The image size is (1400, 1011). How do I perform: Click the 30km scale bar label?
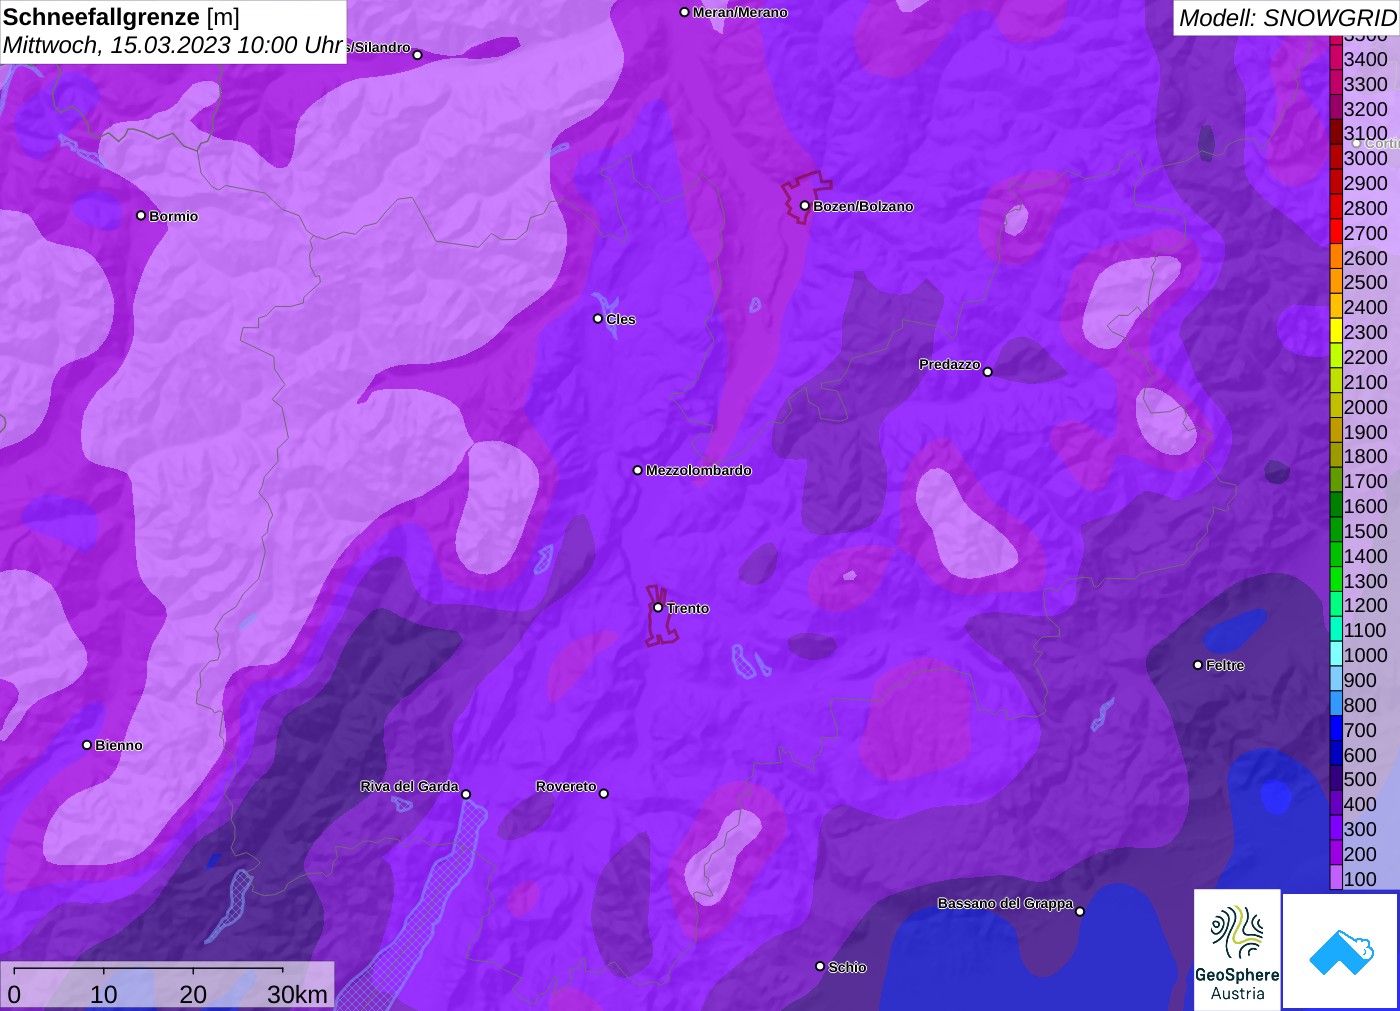[297, 994]
